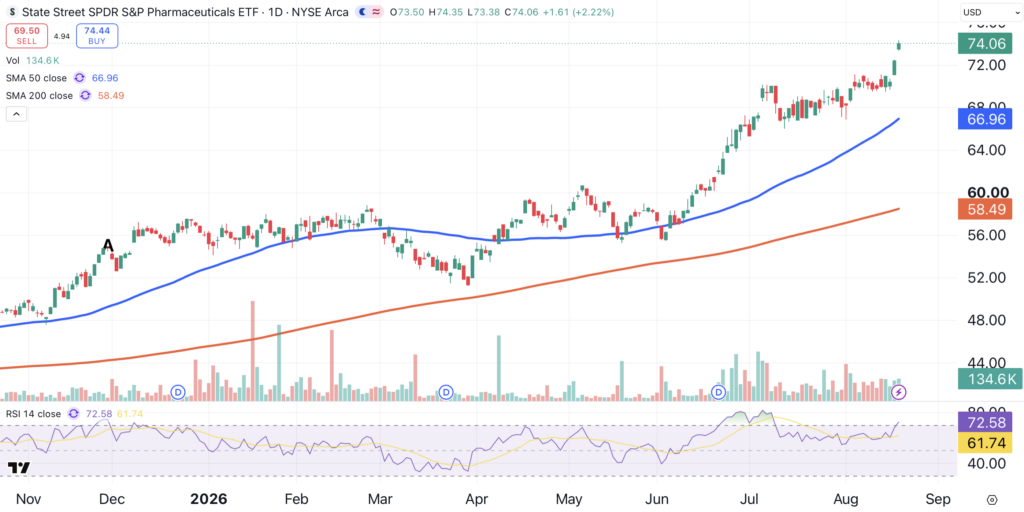Screen dimensions: 1024x512
Task: Select the Vol indicator legend
Action: (12, 60)
